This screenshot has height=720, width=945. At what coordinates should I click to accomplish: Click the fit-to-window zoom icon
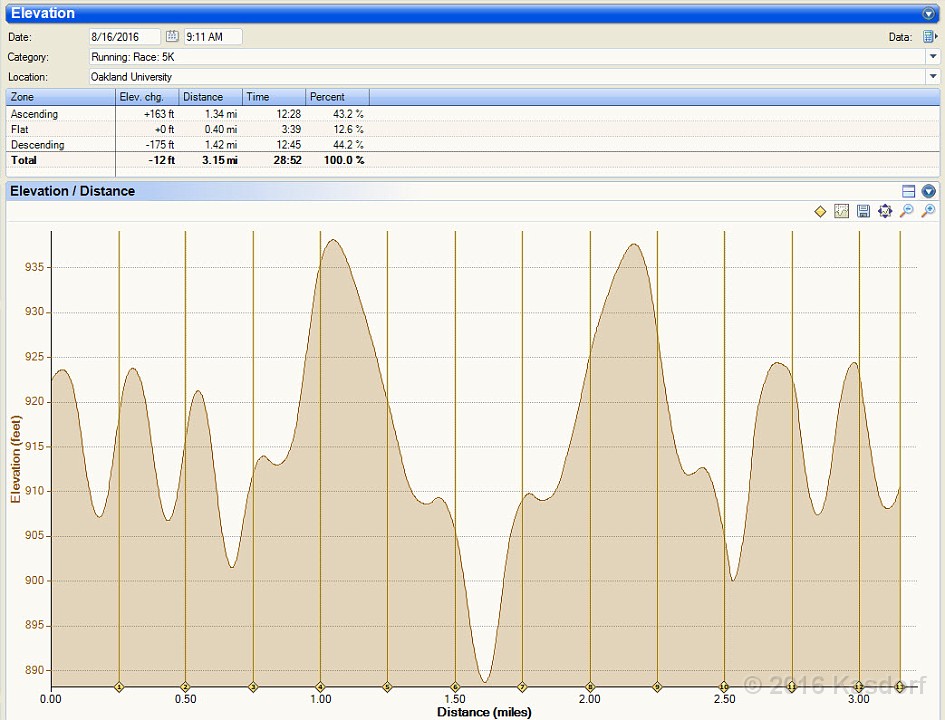click(885, 211)
